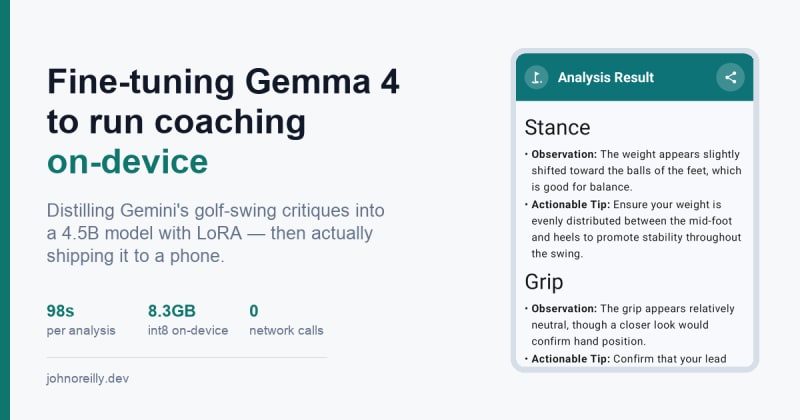Click the teal Analysis Result header bar
800x420 pixels.
pos(634,77)
